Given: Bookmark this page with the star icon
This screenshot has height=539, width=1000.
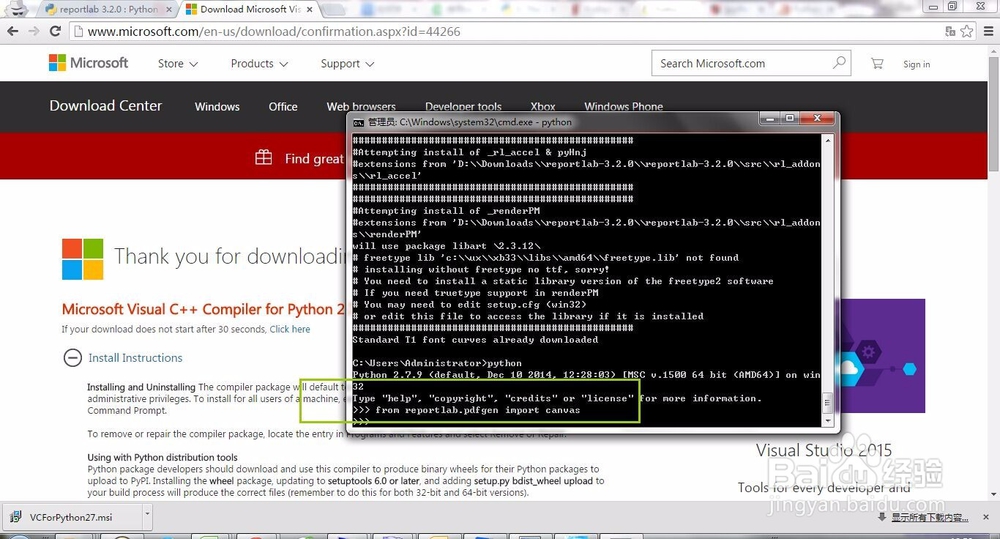Looking at the screenshot, I should 967,31.
